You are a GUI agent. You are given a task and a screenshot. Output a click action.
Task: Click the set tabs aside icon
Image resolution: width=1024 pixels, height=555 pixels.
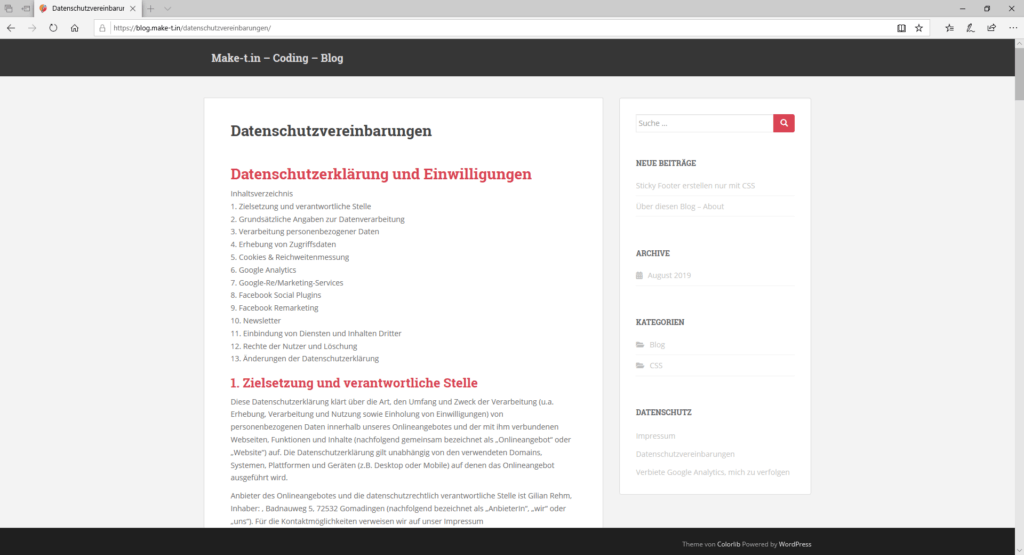point(25,8)
